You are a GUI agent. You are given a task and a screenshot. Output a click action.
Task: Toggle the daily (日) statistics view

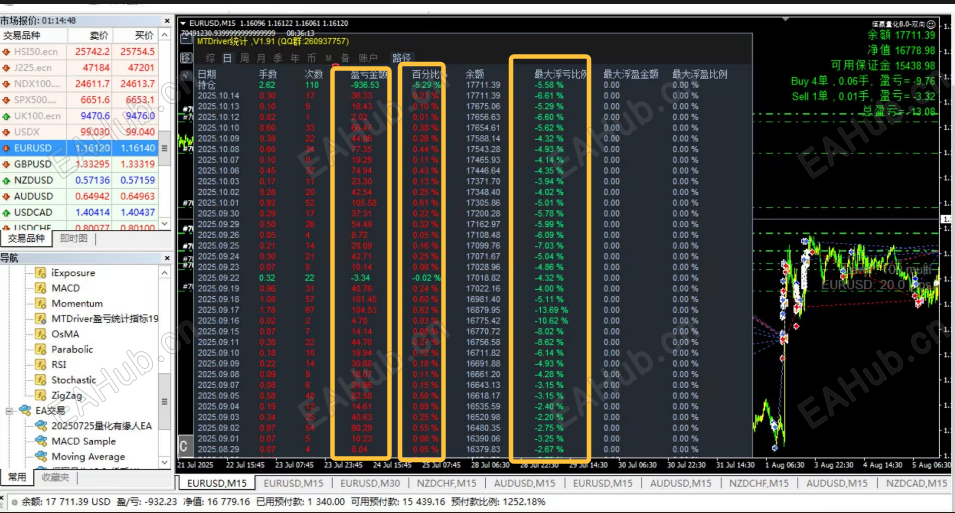tap(226, 58)
